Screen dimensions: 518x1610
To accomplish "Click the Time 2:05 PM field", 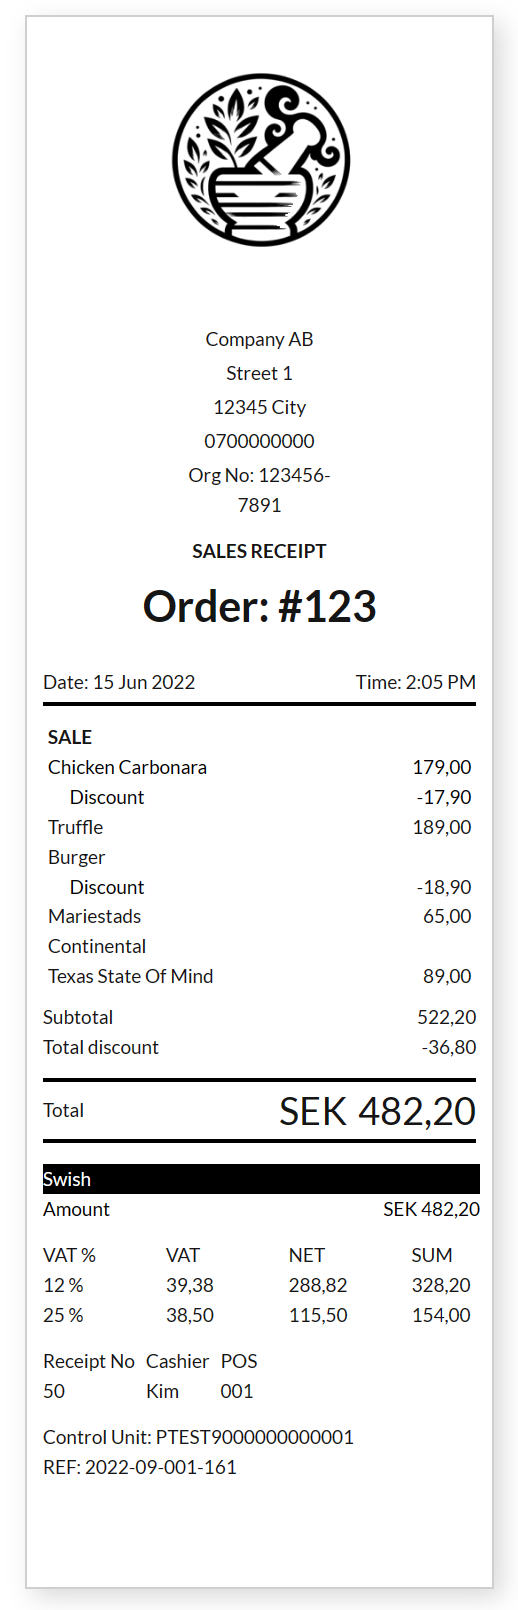I will point(416,682).
